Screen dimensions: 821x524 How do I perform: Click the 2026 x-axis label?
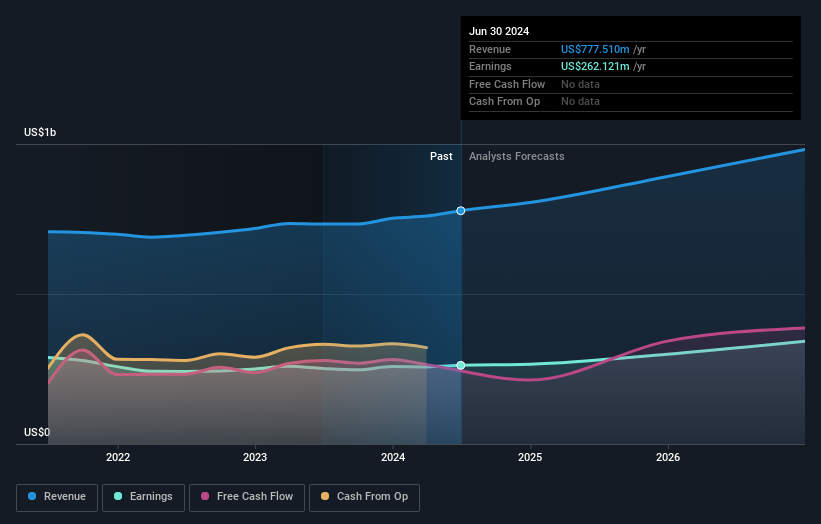[x=668, y=457]
